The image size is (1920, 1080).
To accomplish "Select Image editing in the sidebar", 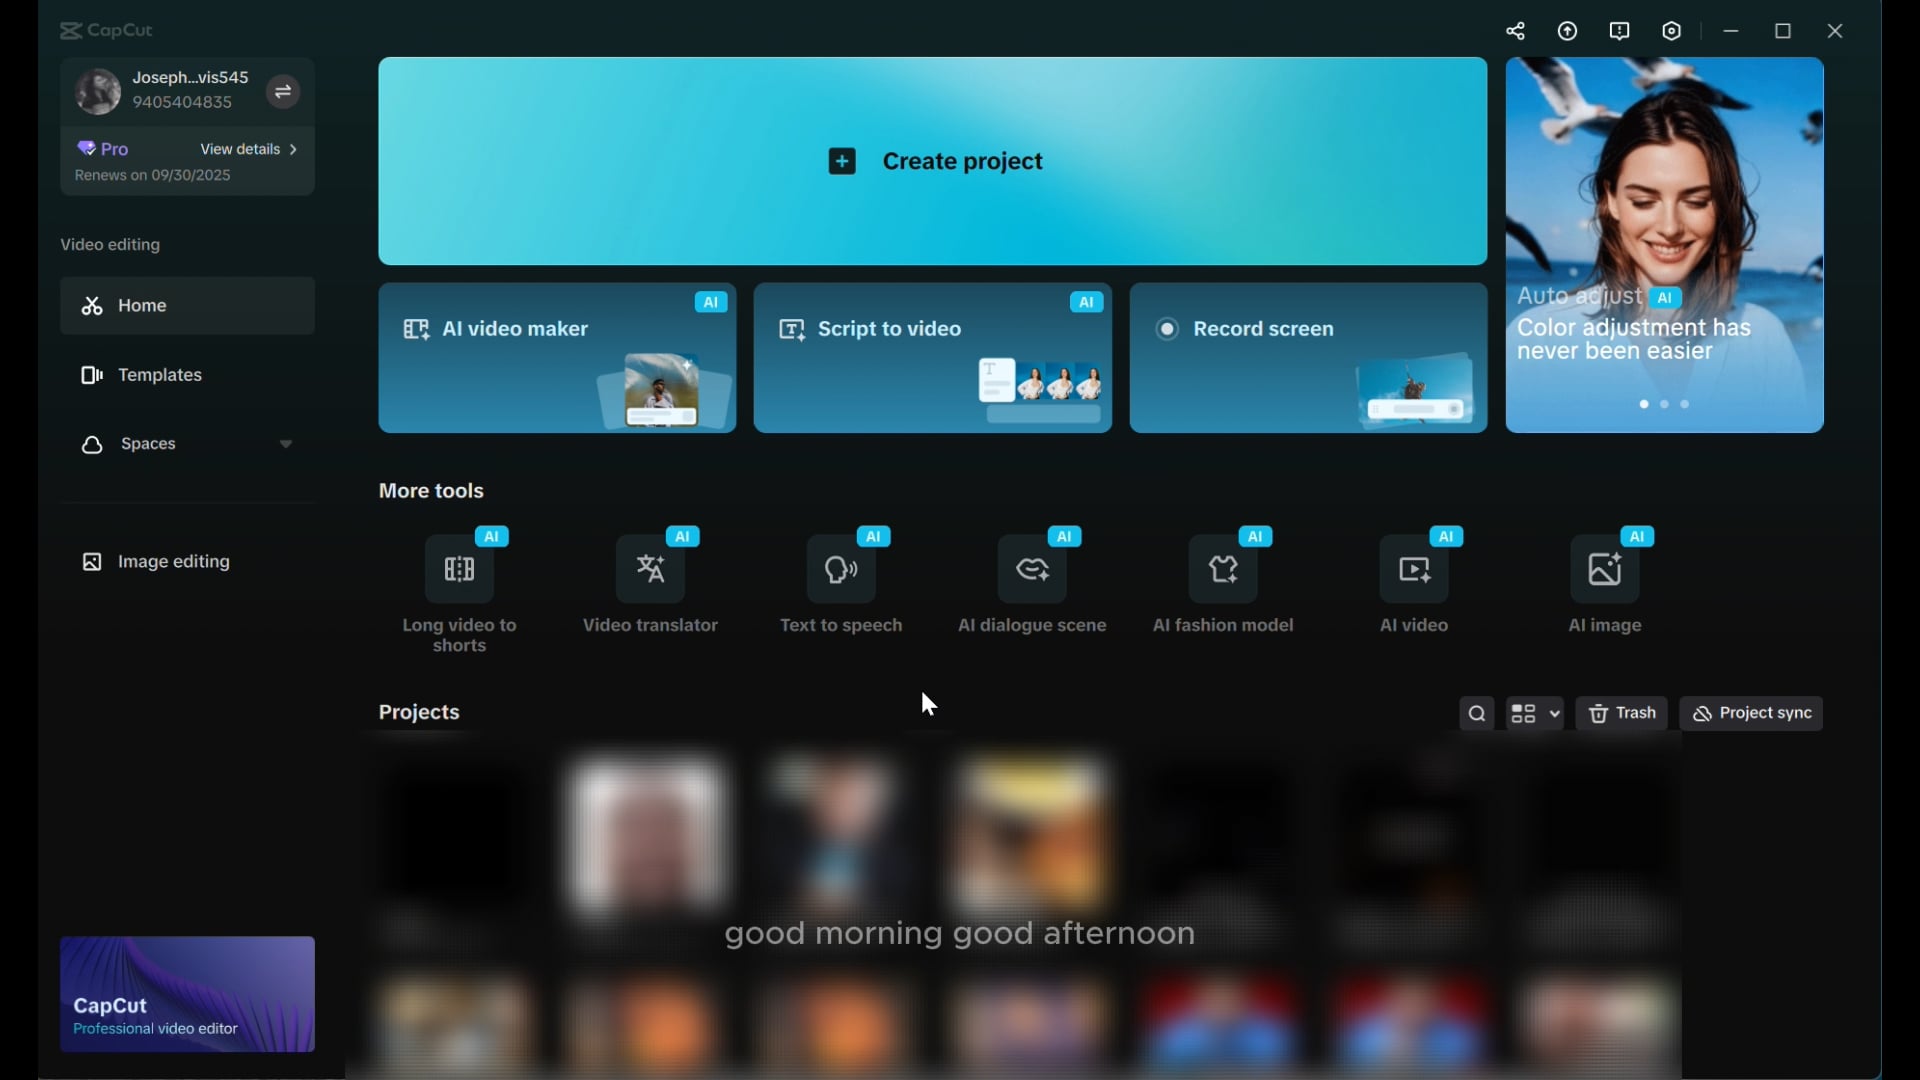I will [x=173, y=562].
